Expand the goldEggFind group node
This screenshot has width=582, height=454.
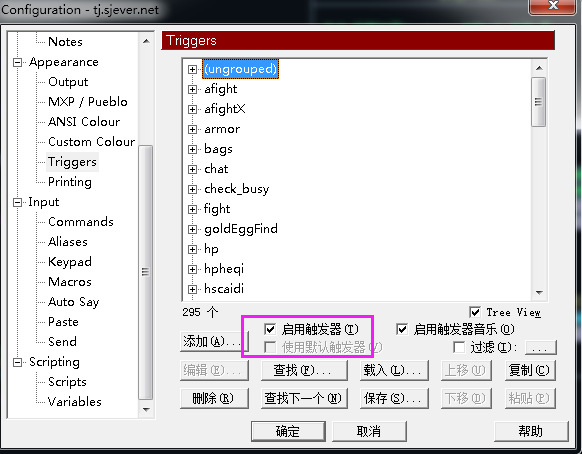[x=192, y=229]
